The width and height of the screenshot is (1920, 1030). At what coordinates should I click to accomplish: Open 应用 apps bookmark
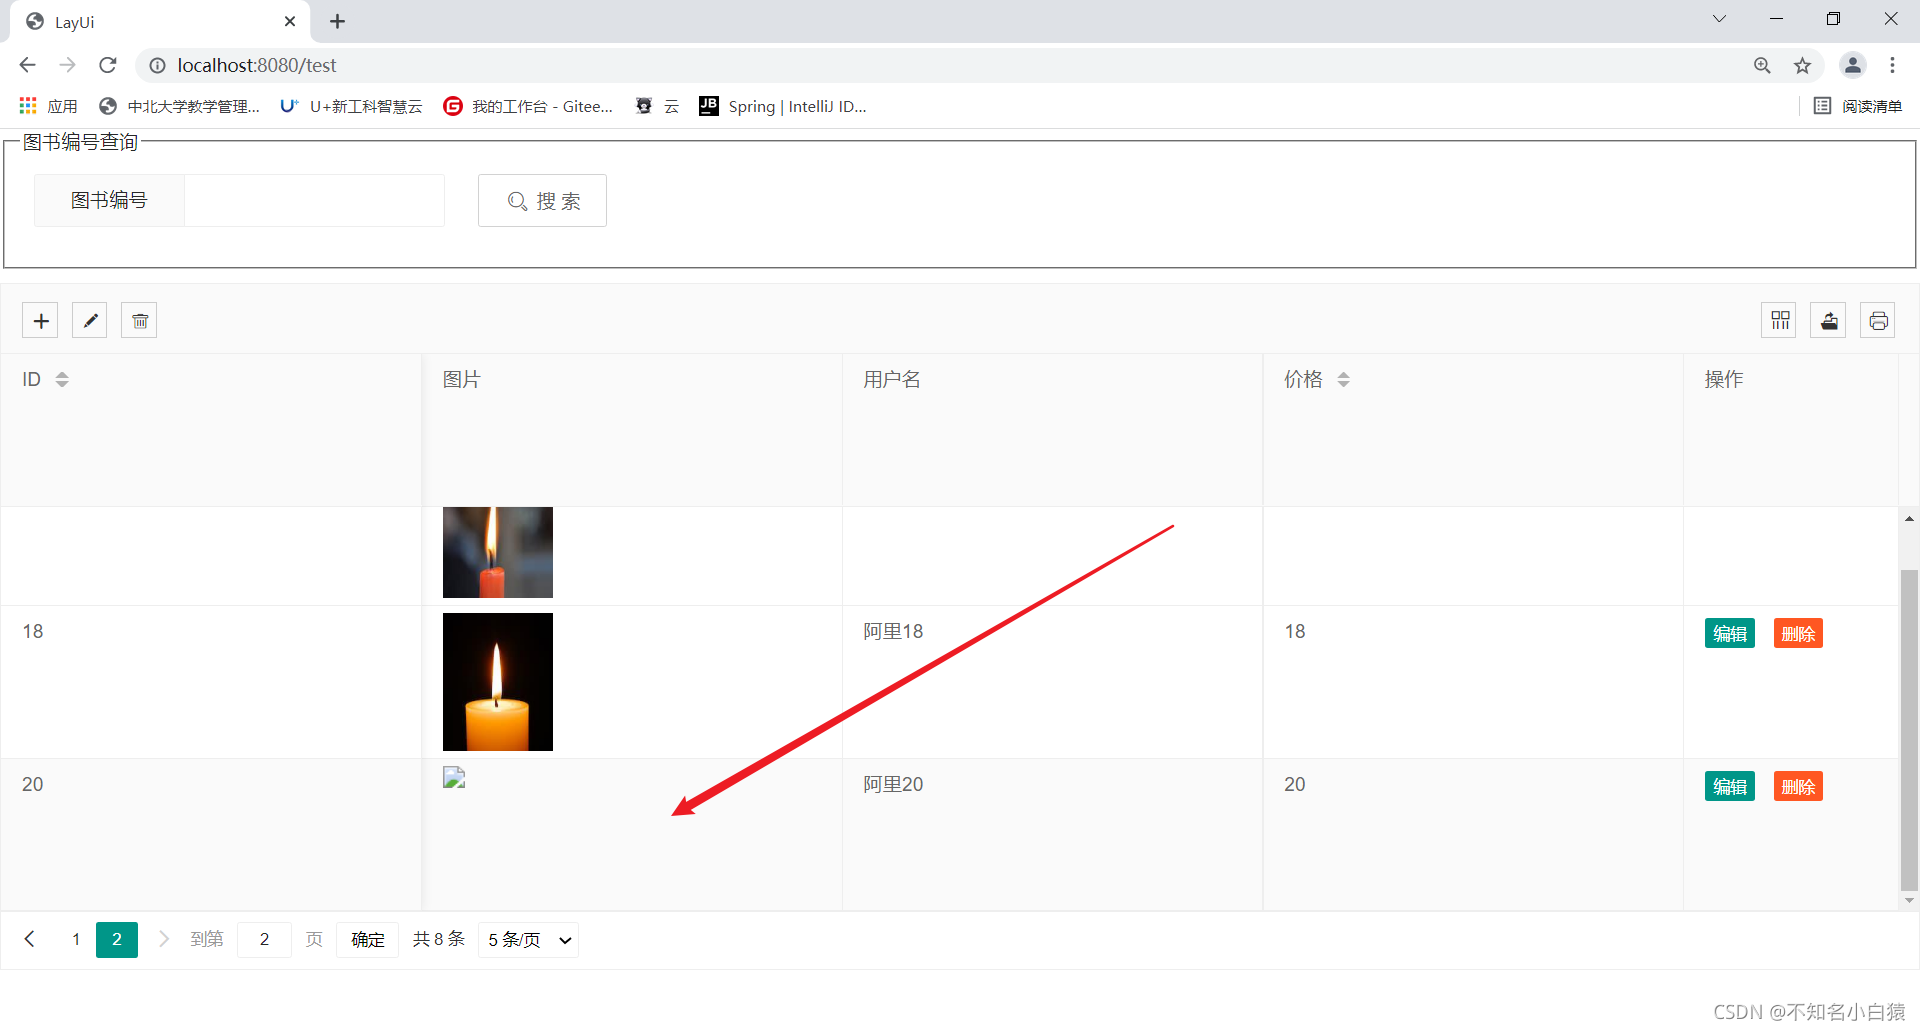(x=48, y=106)
